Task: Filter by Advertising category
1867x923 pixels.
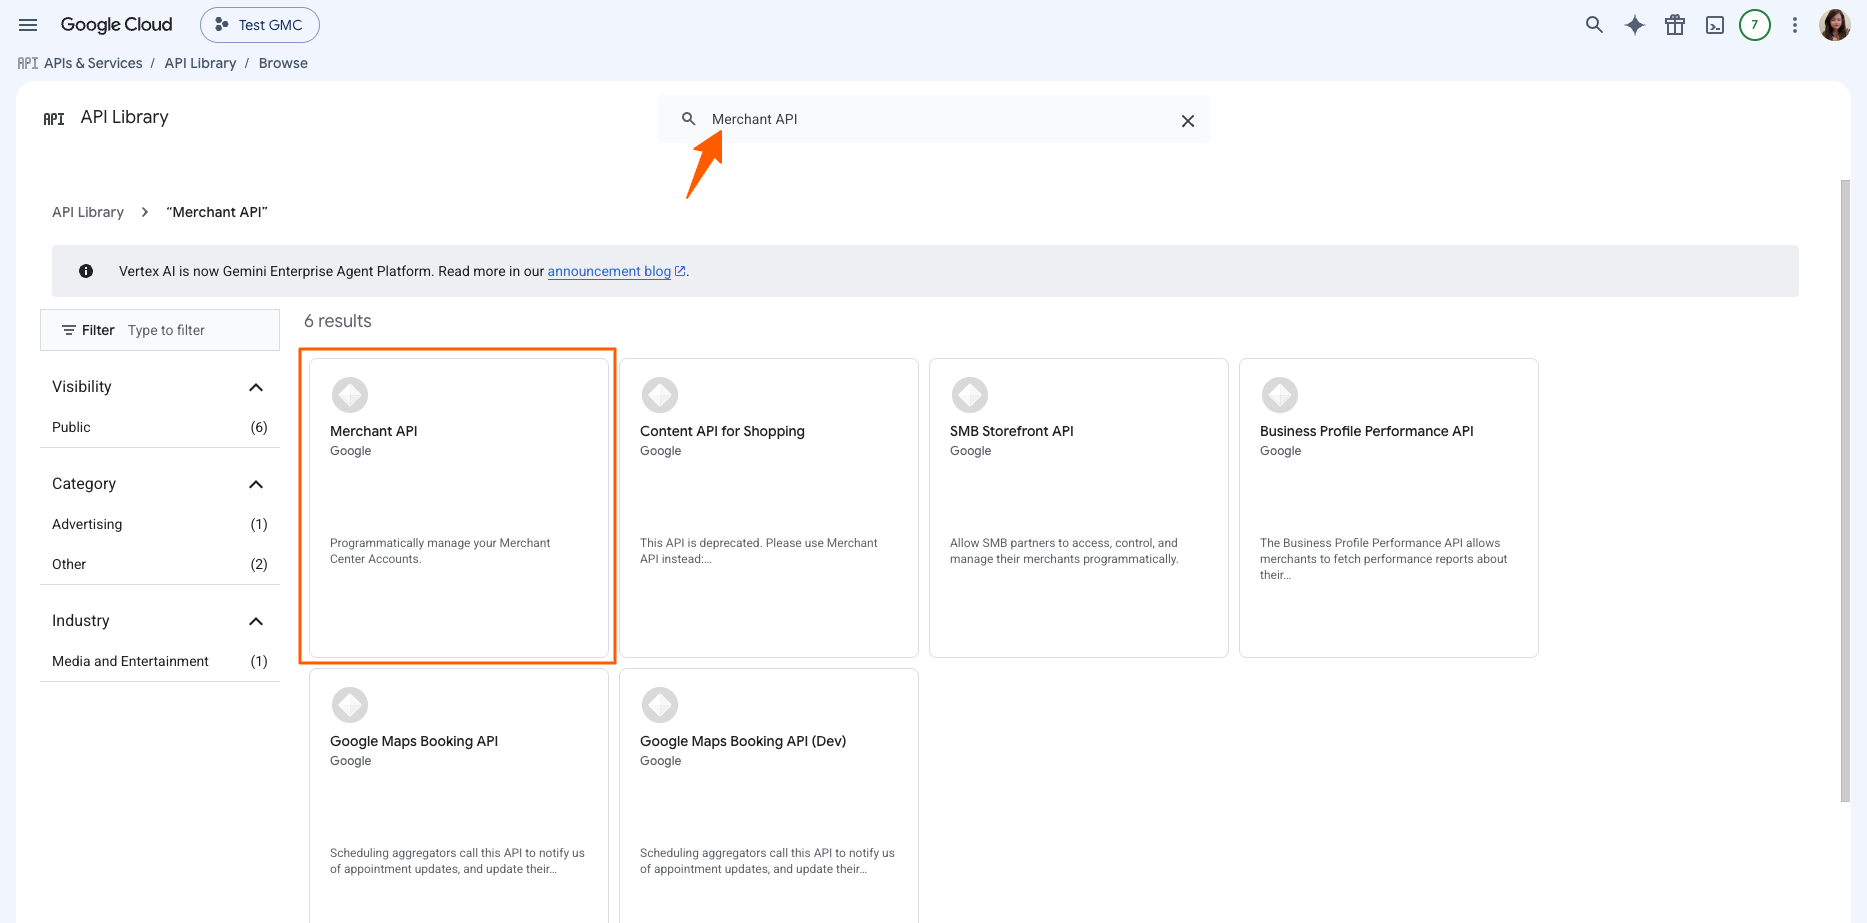Action: (x=160, y=524)
